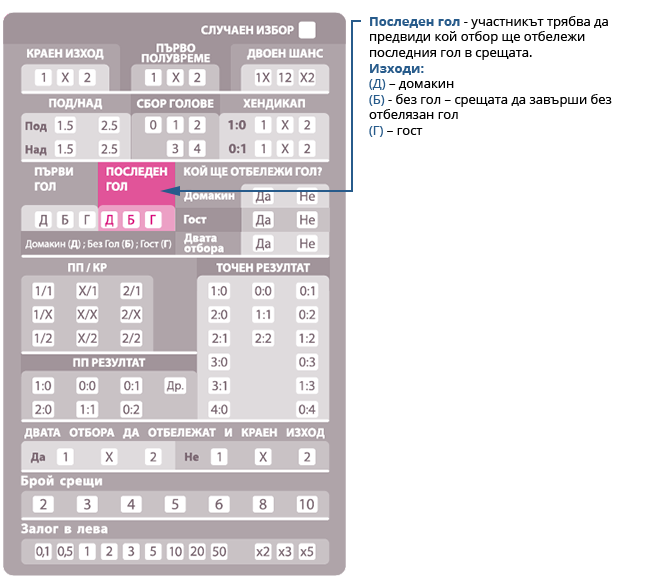Pick Др. in ПП резултат
This screenshot has height=579, width=650.
pos(175,385)
